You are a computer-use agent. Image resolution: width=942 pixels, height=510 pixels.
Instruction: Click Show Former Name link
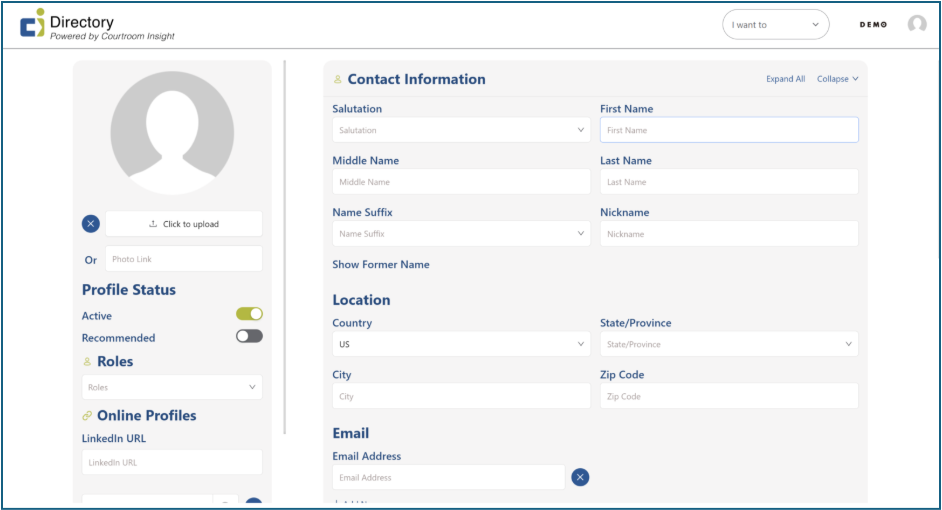coord(381,265)
